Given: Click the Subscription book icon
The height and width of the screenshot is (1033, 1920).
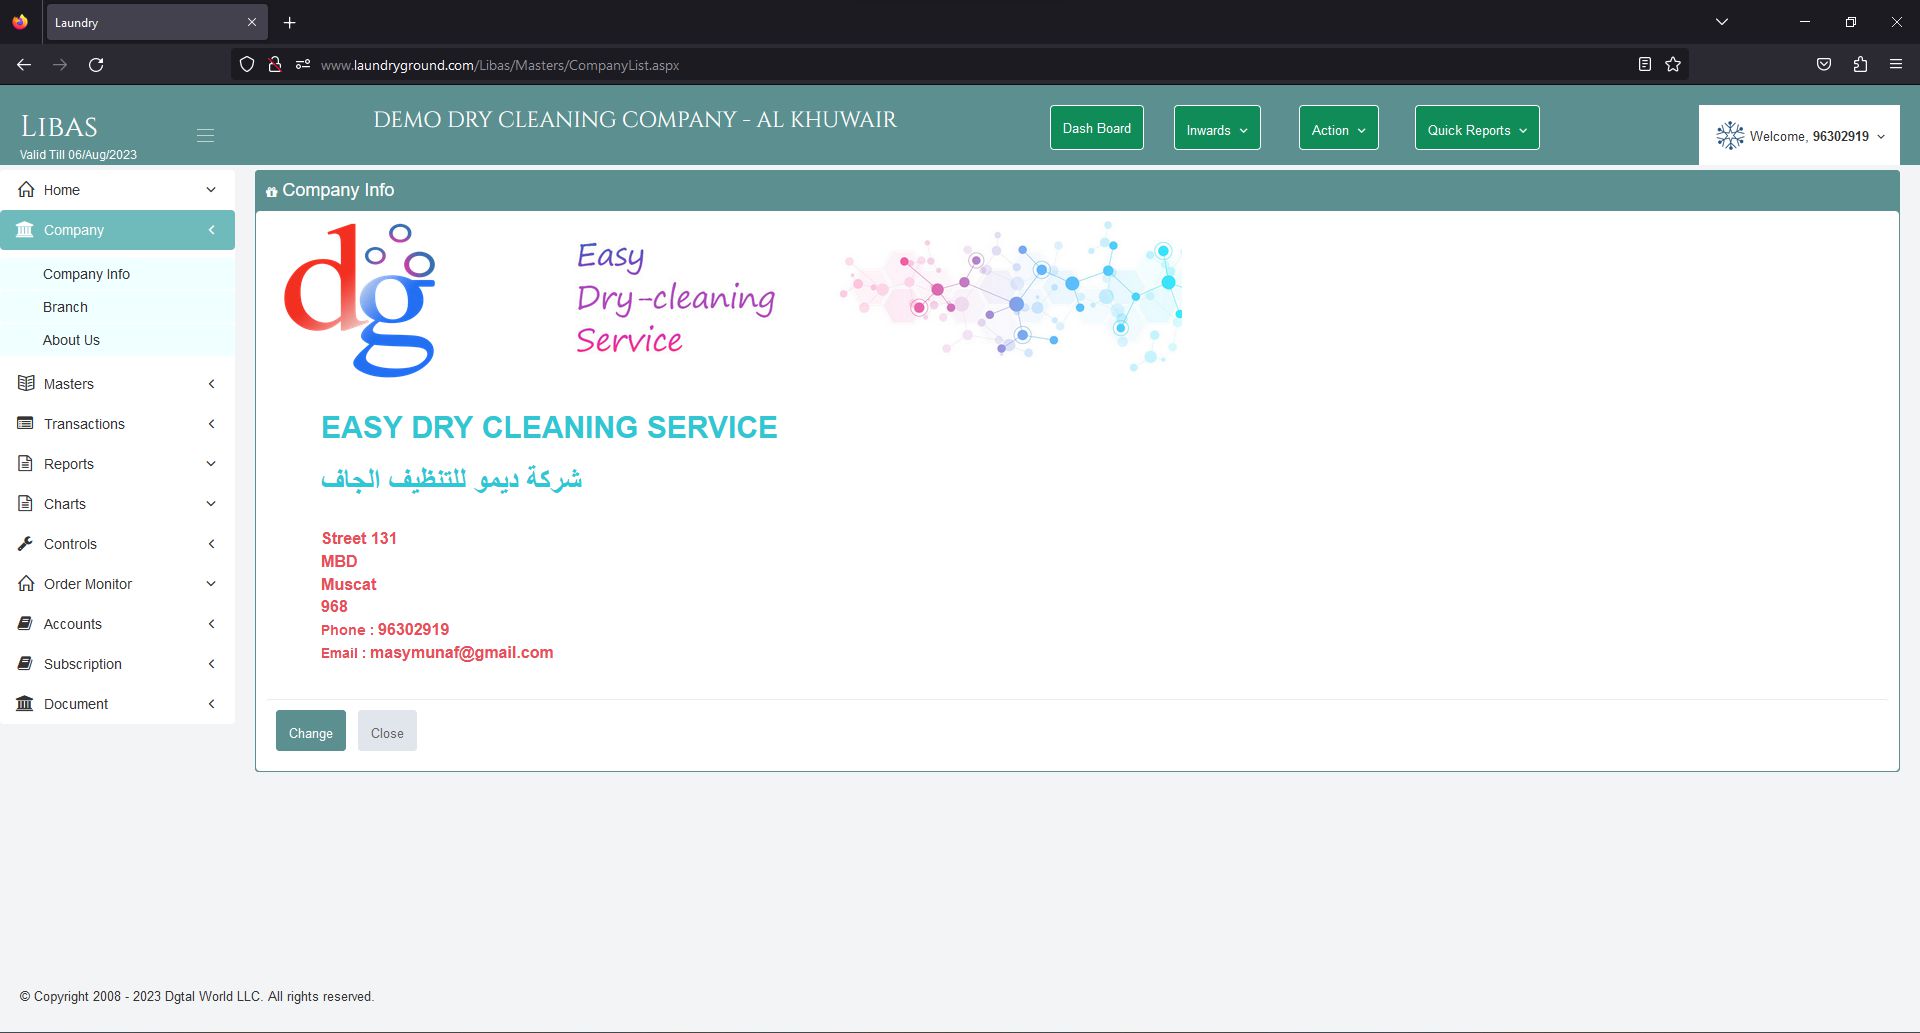Looking at the screenshot, I should tap(26, 663).
